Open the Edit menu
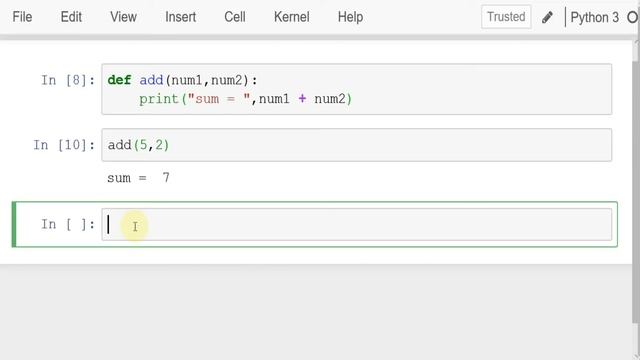The width and height of the screenshot is (640, 360). tap(71, 17)
